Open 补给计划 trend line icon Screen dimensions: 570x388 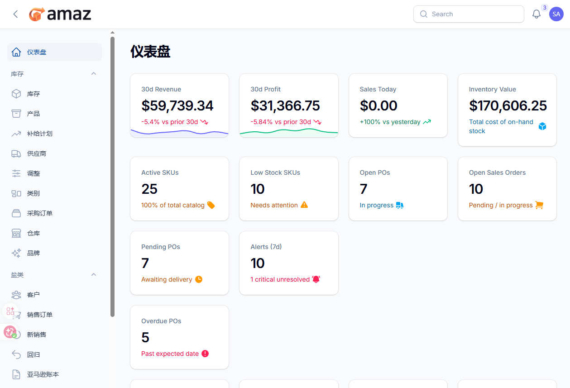[x=16, y=133]
